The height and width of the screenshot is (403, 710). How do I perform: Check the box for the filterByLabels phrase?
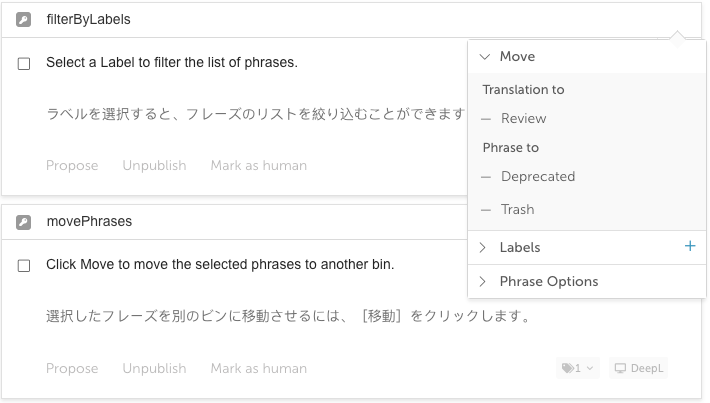[24, 63]
